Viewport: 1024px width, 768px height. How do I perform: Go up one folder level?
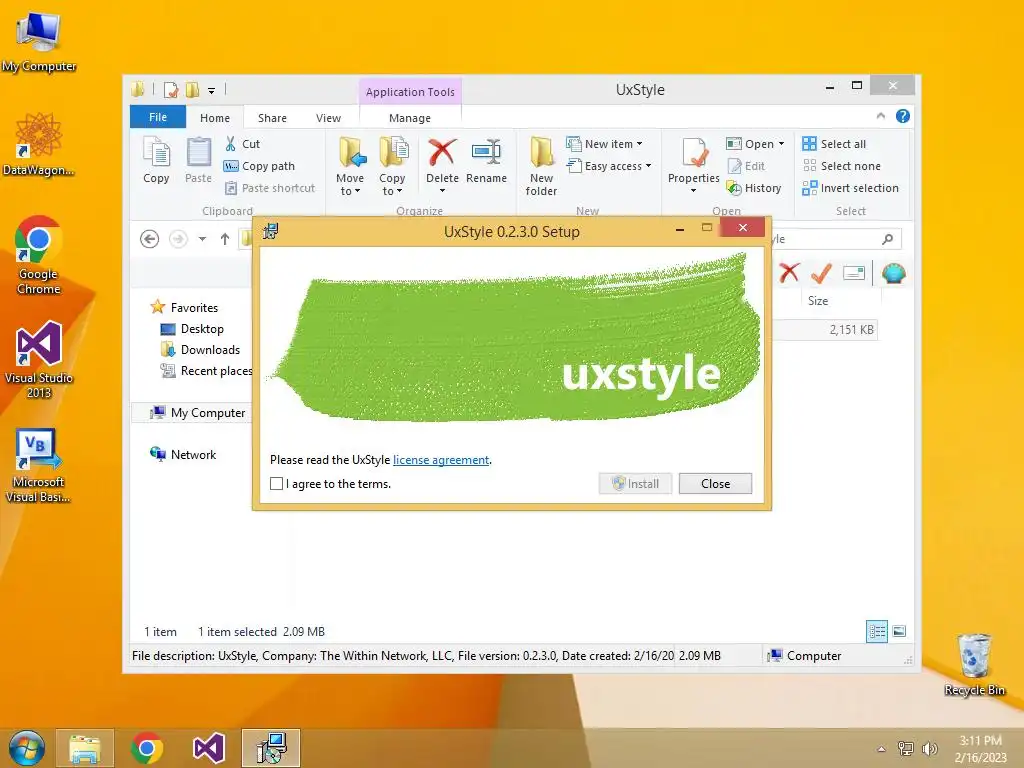point(225,239)
